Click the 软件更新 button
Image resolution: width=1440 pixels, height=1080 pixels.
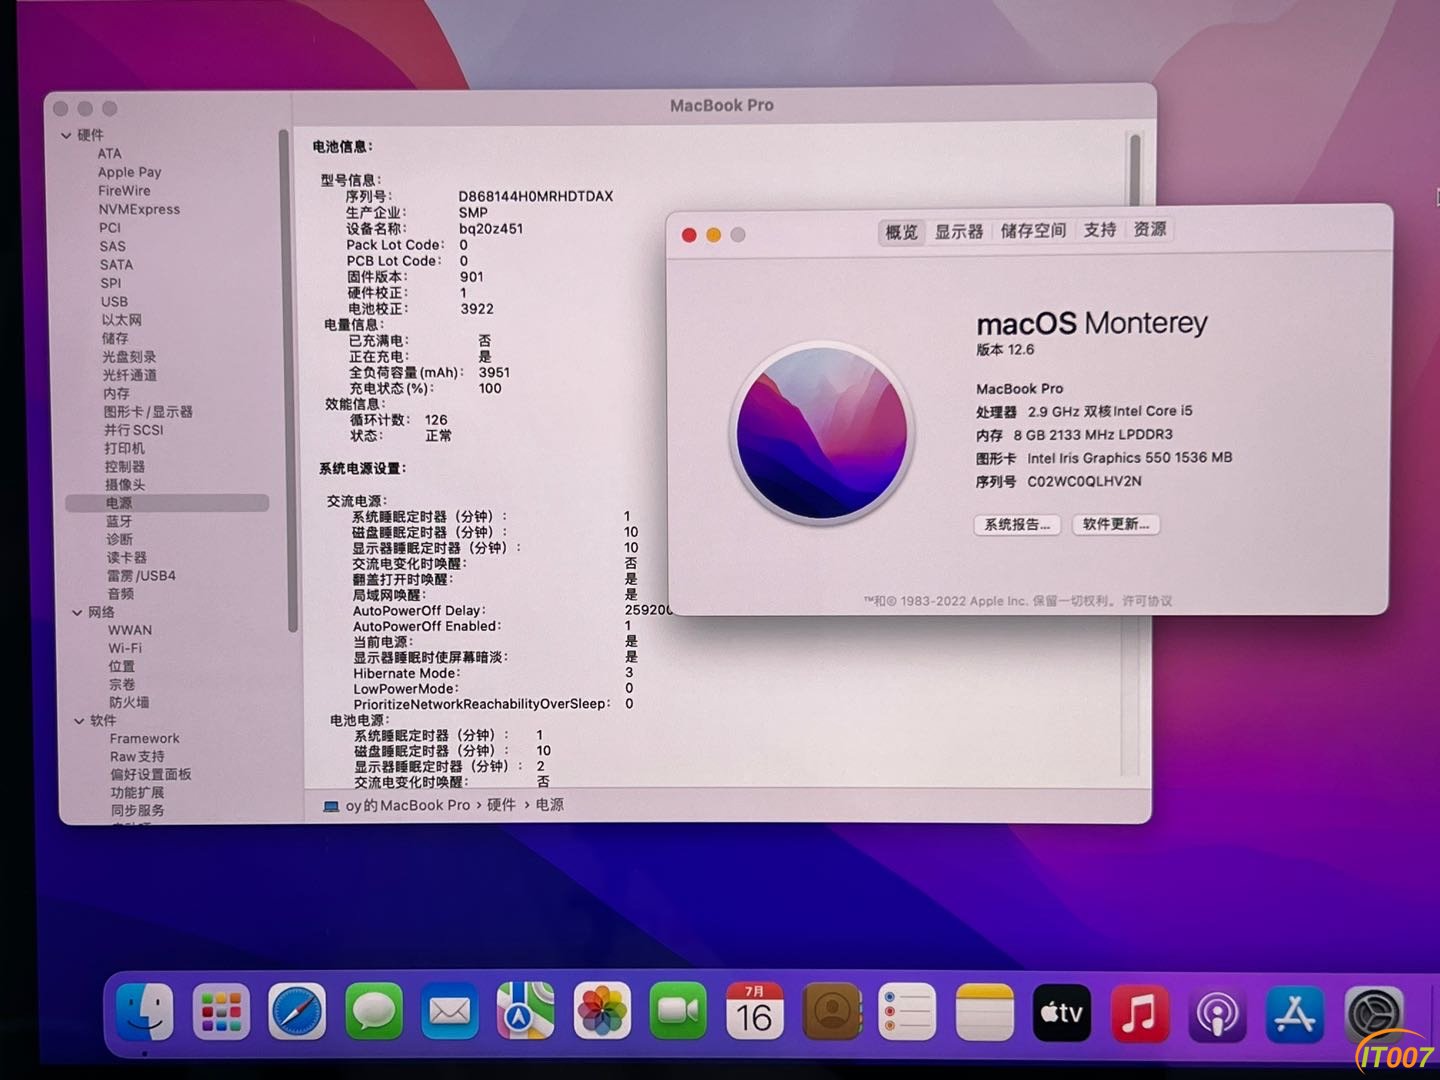(x=1116, y=524)
